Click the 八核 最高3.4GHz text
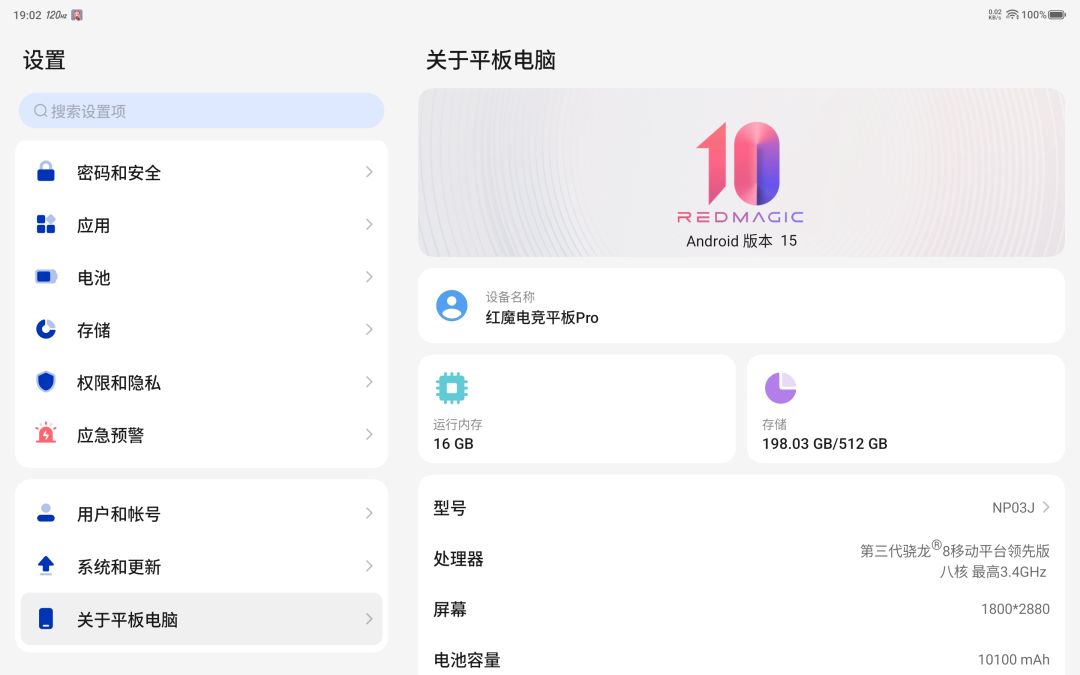Image resolution: width=1080 pixels, height=675 pixels. (x=993, y=572)
